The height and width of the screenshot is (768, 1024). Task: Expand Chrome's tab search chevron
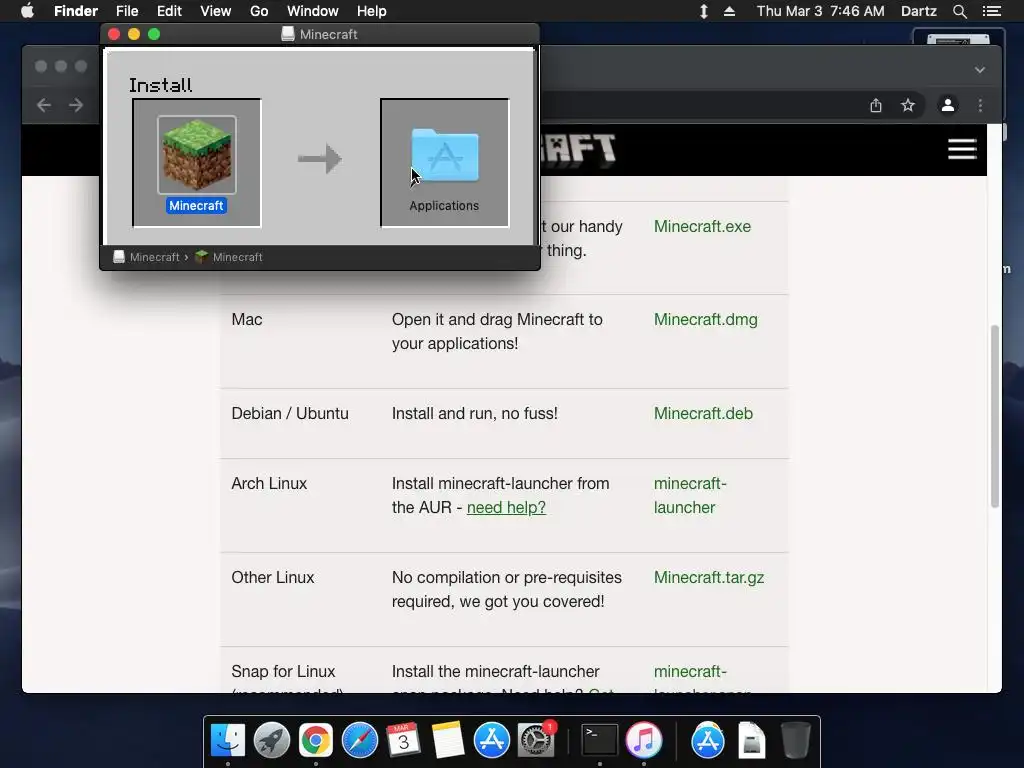980,70
